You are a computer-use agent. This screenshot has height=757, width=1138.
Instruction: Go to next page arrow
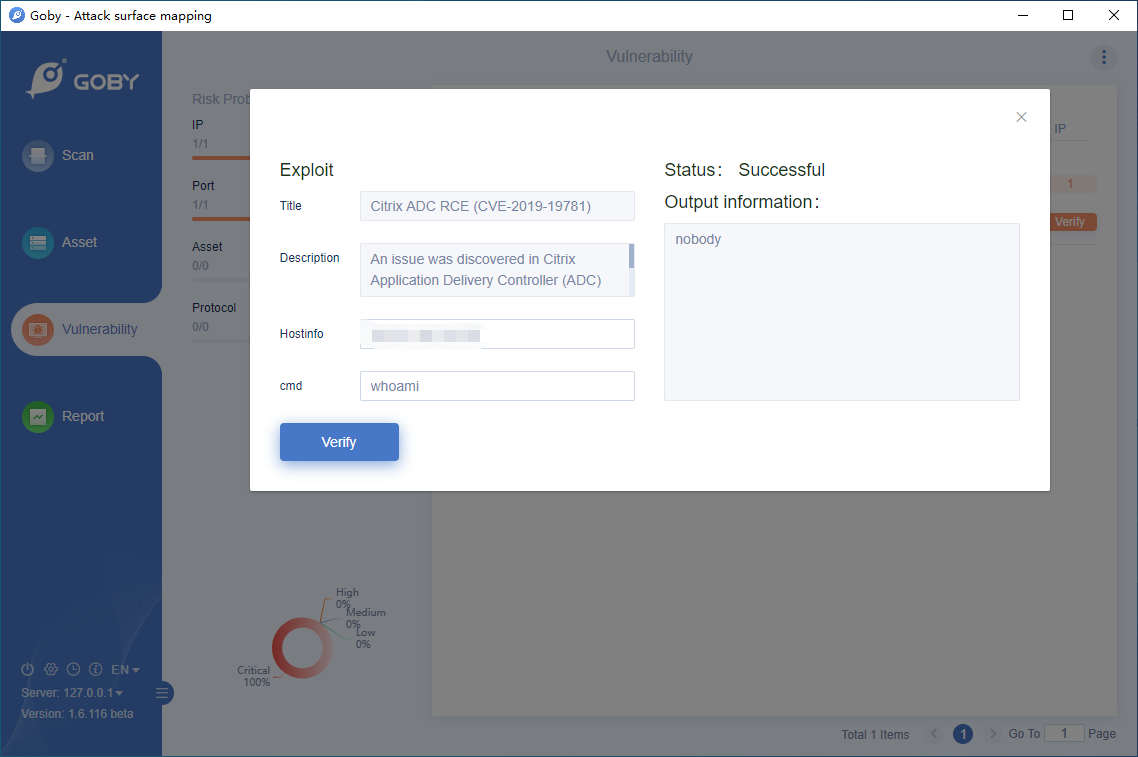point(993,734)
